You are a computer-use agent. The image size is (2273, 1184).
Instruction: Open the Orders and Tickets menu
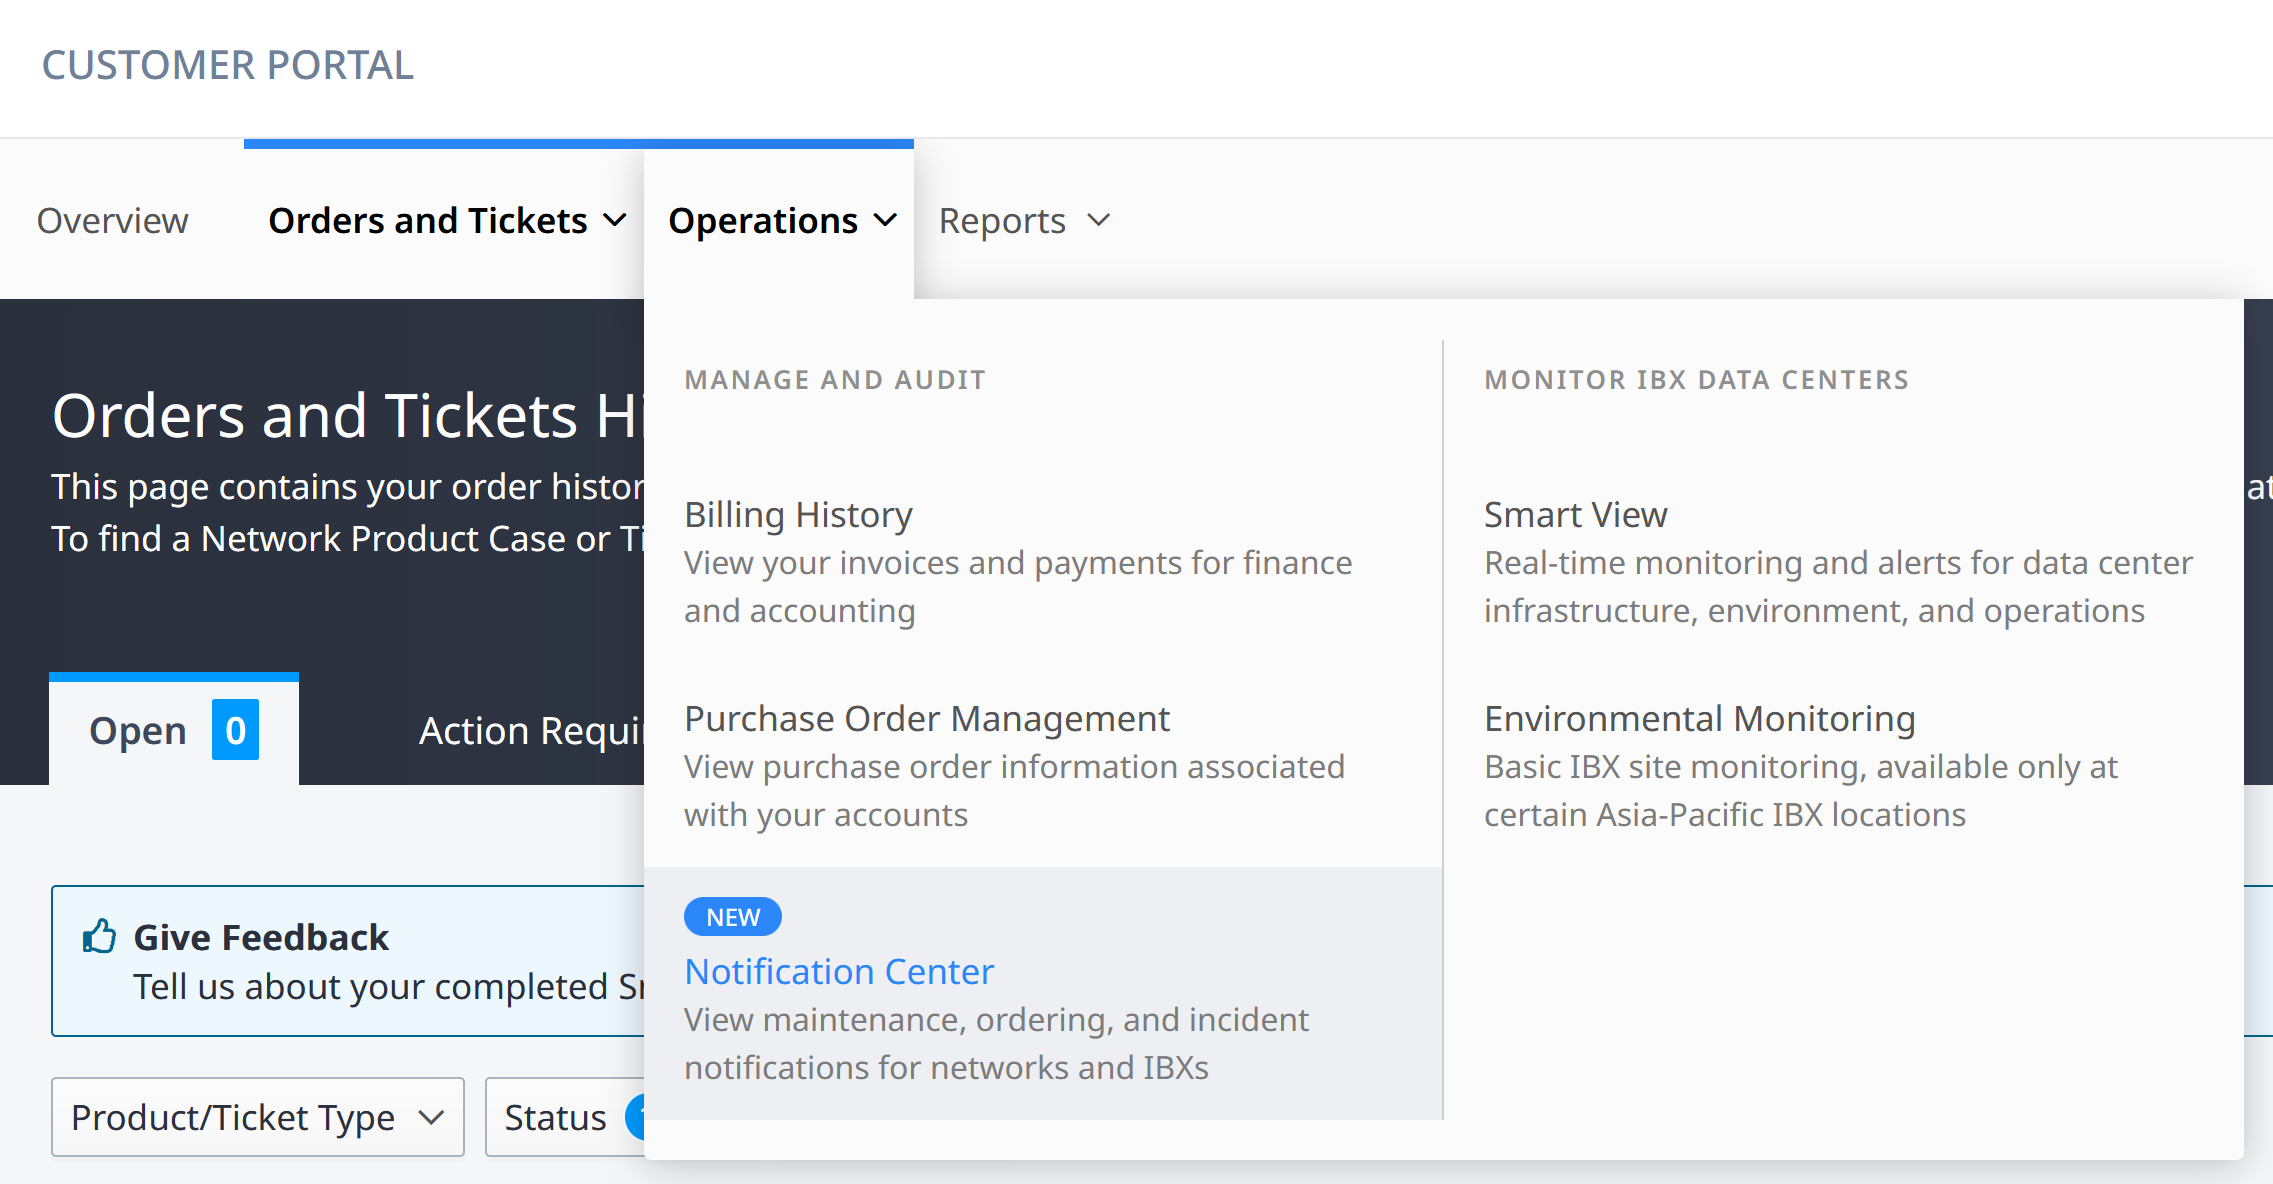pos(428,220)
